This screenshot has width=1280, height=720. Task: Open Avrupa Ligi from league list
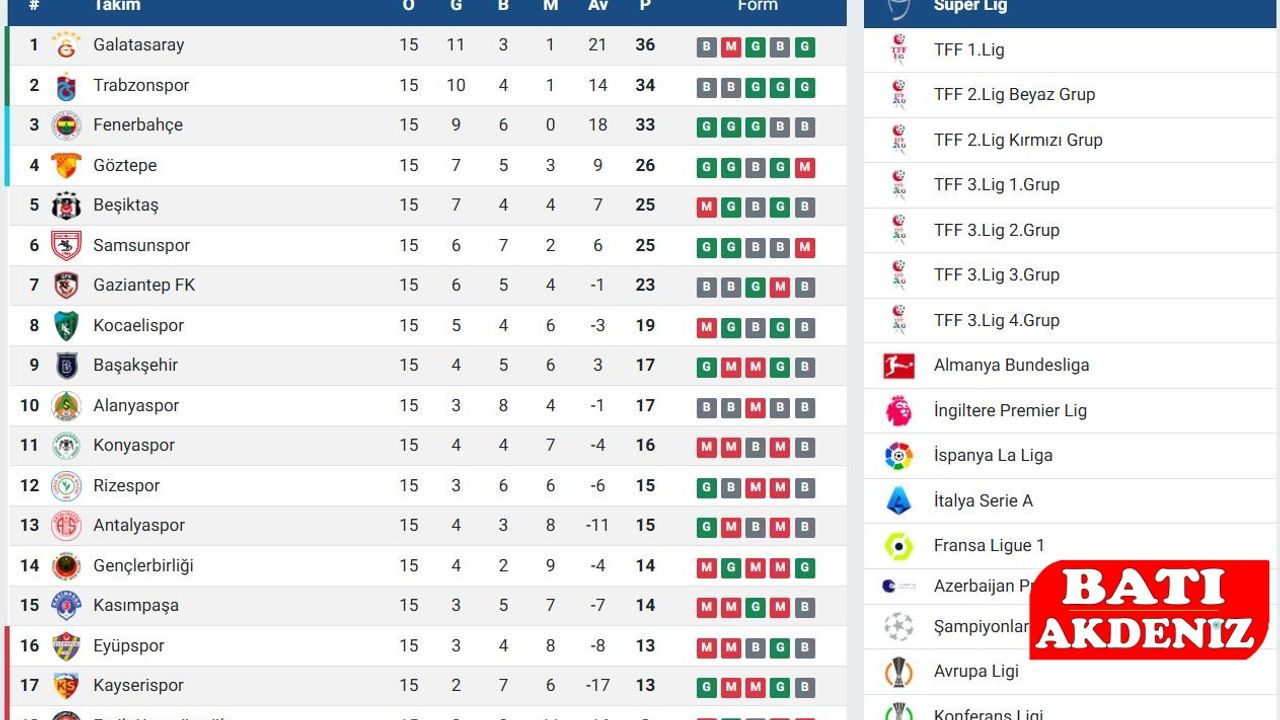(976, 671)
